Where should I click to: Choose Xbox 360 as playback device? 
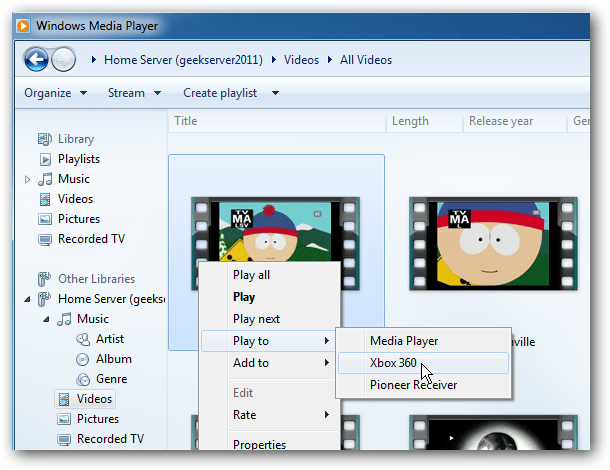(x=424, y=363)
